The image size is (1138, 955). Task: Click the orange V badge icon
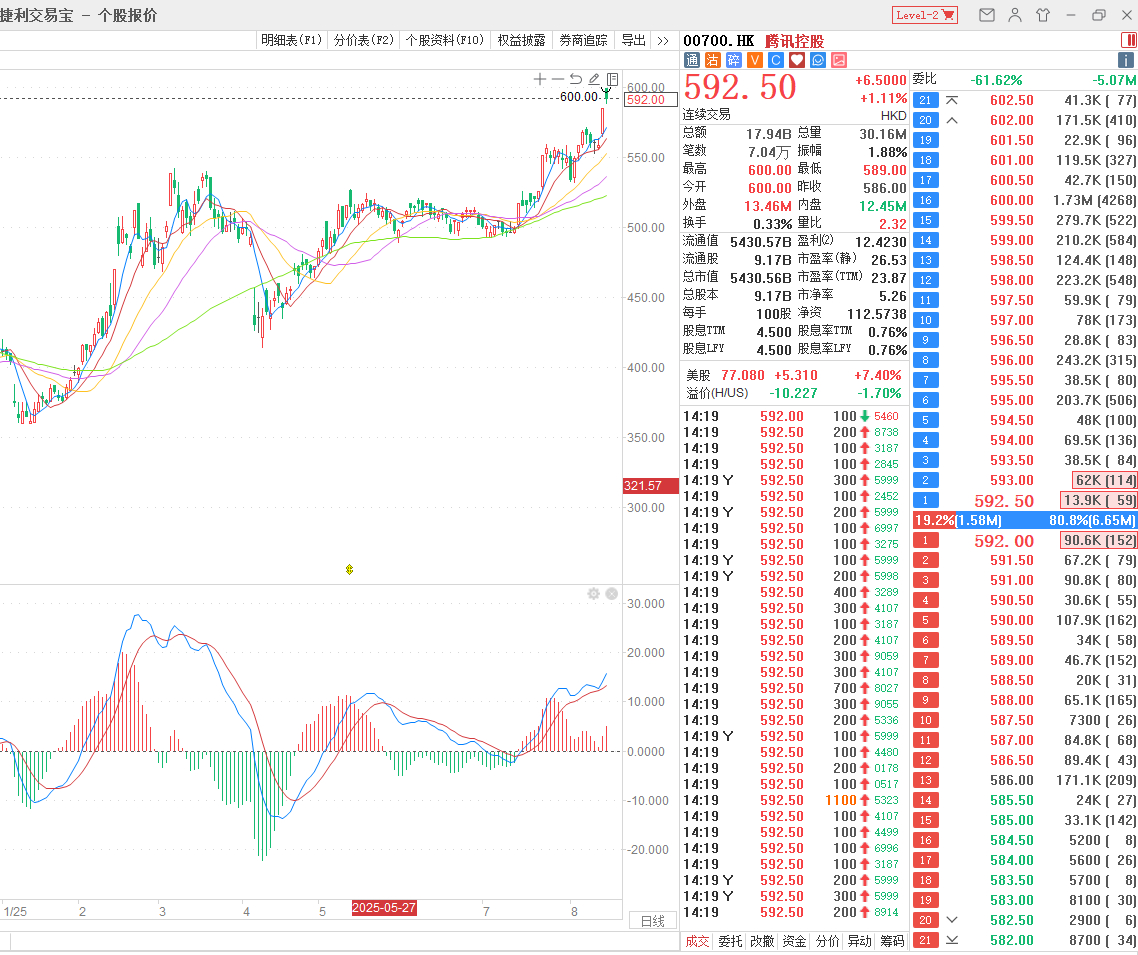755,60
